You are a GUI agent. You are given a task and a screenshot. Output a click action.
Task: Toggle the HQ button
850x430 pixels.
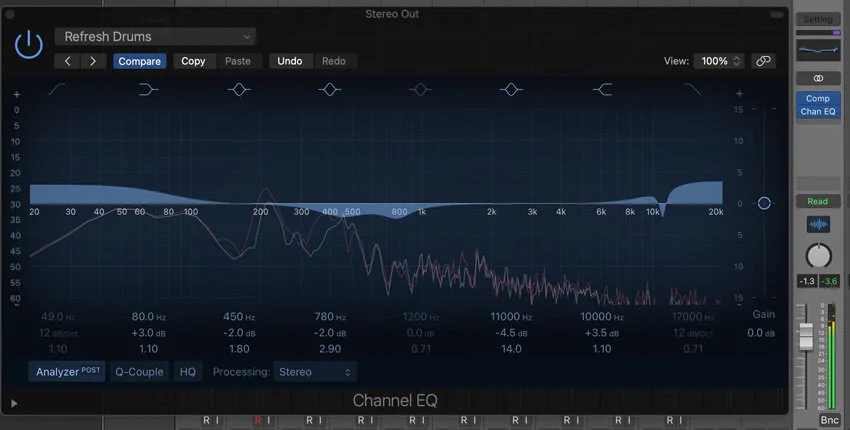[x=188, y=371]
